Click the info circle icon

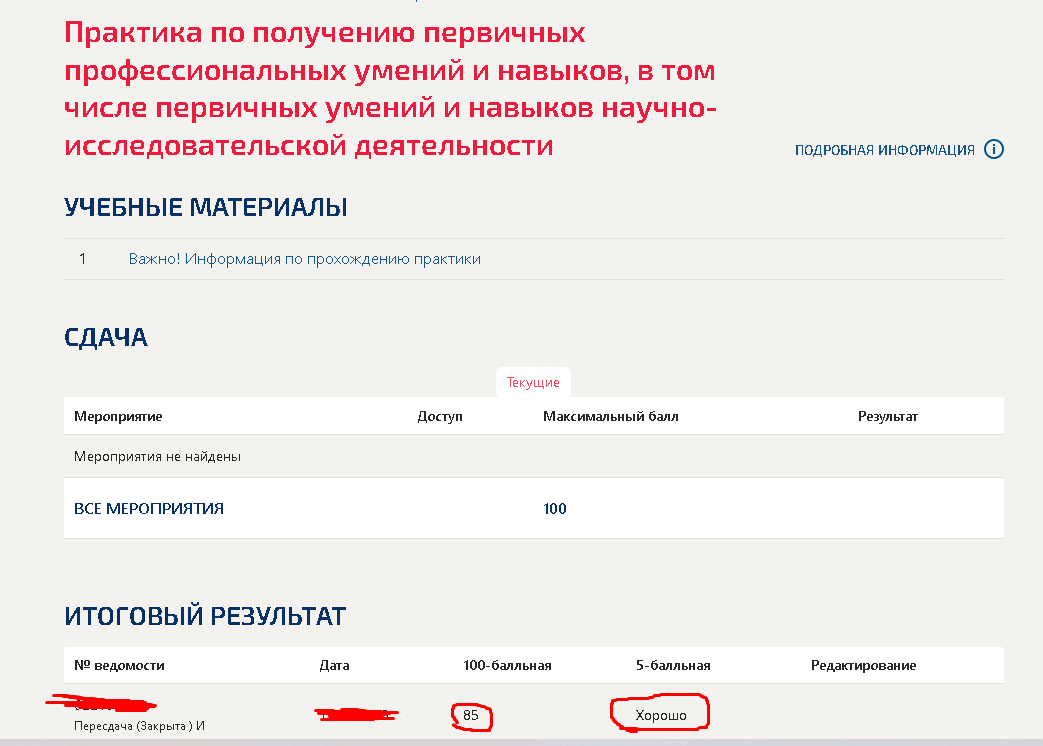coord(994,150)
